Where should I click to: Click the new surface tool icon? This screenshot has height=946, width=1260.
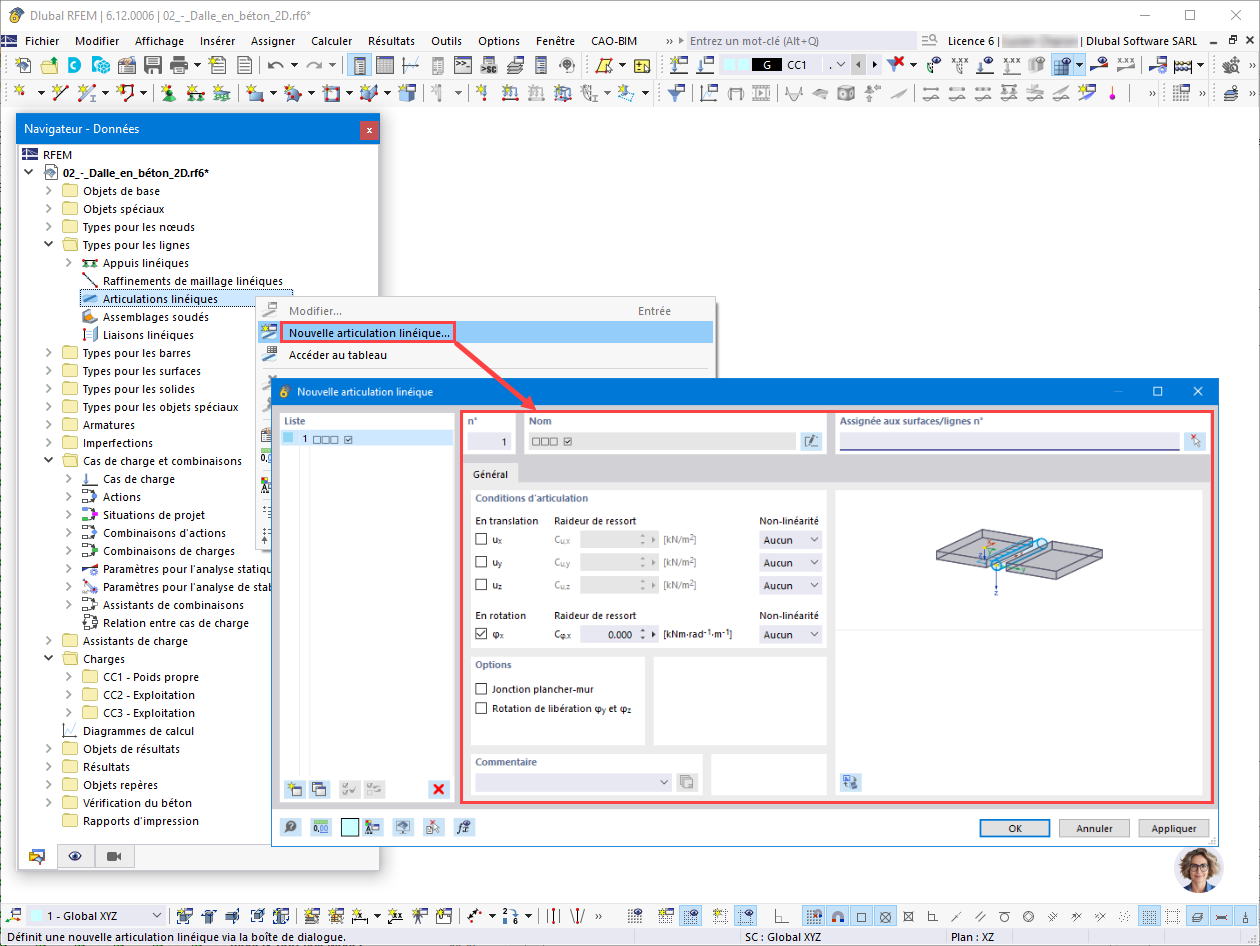click(x=255, y=93)
